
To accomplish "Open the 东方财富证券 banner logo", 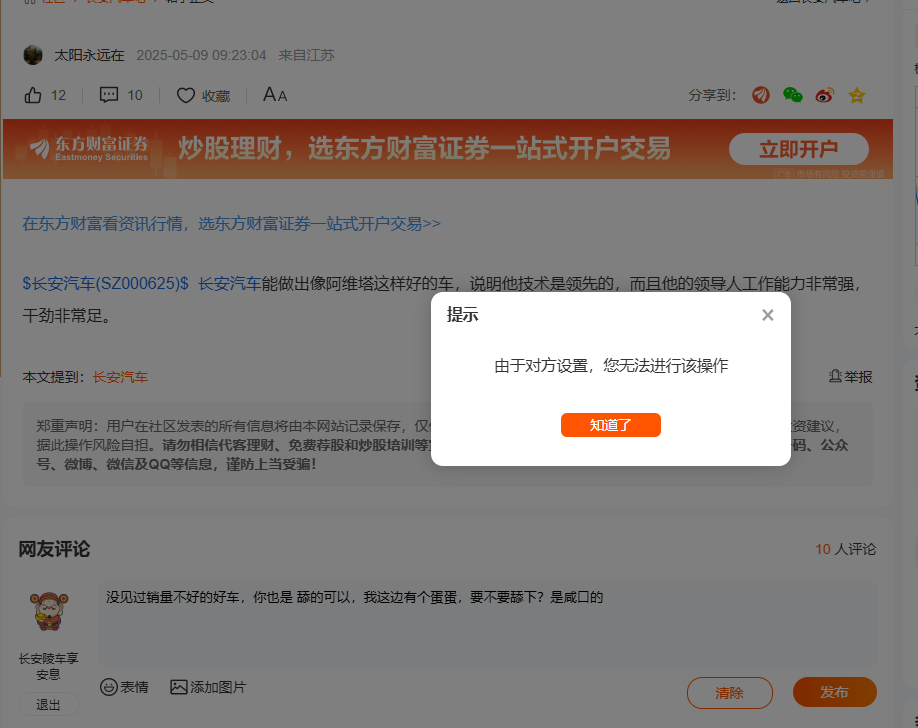I will click(x=89, y=149).
